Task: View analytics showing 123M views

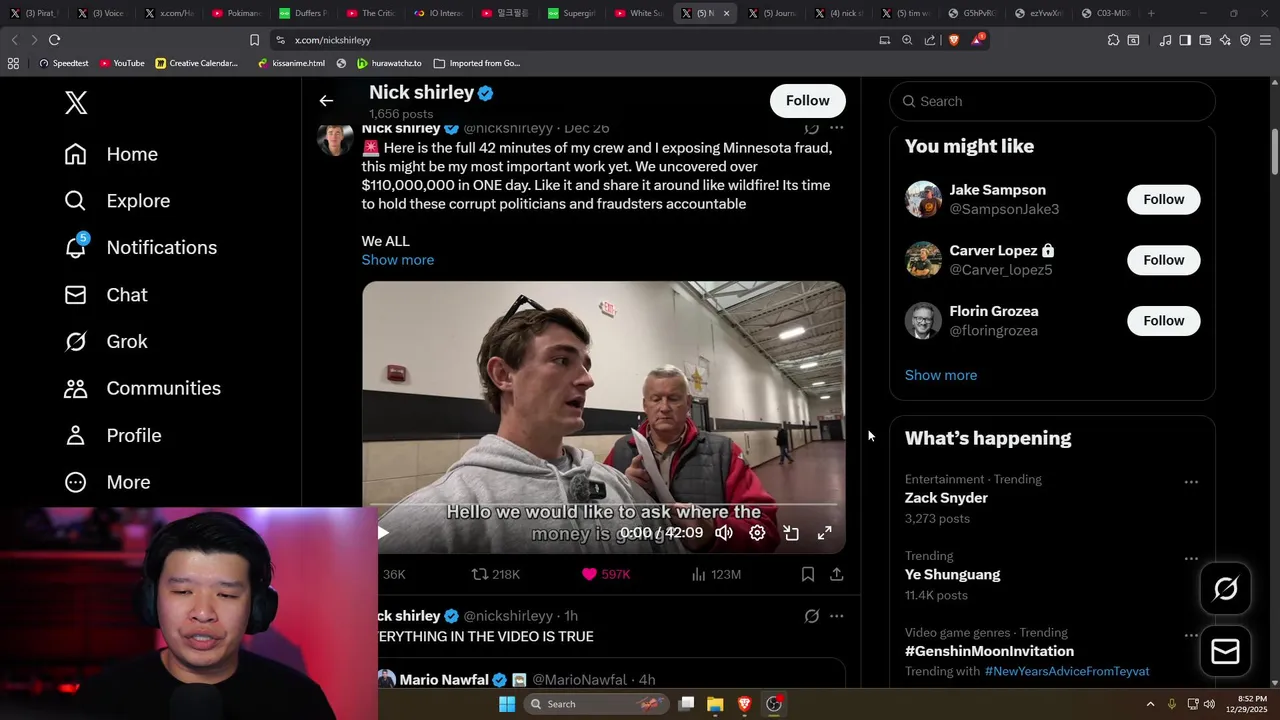Action: point(716,574)
